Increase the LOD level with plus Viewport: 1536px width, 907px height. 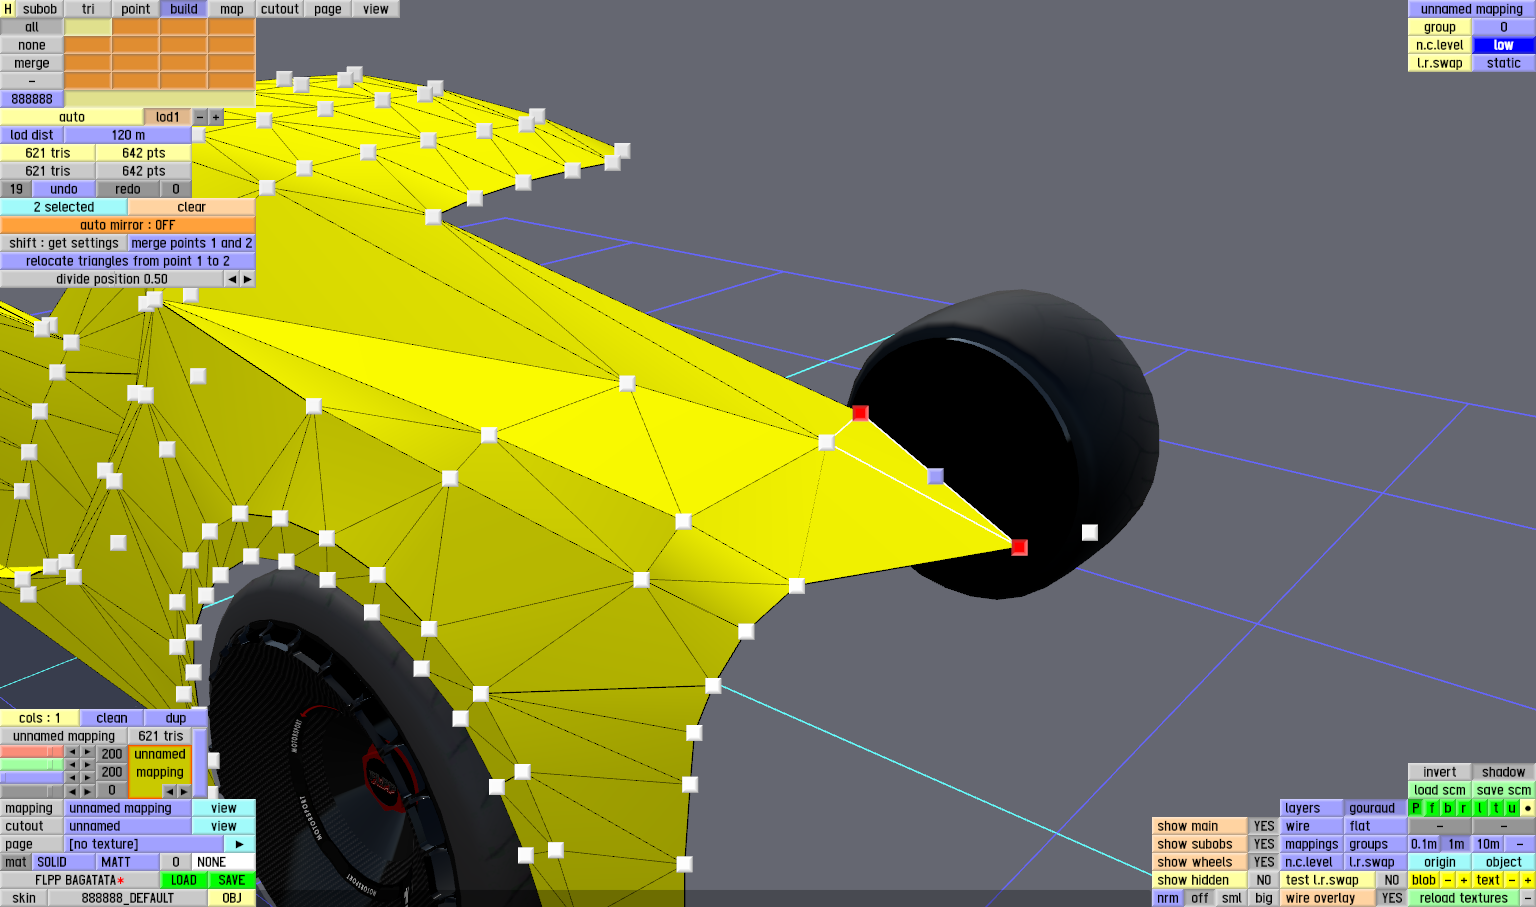tap(216, 117)
